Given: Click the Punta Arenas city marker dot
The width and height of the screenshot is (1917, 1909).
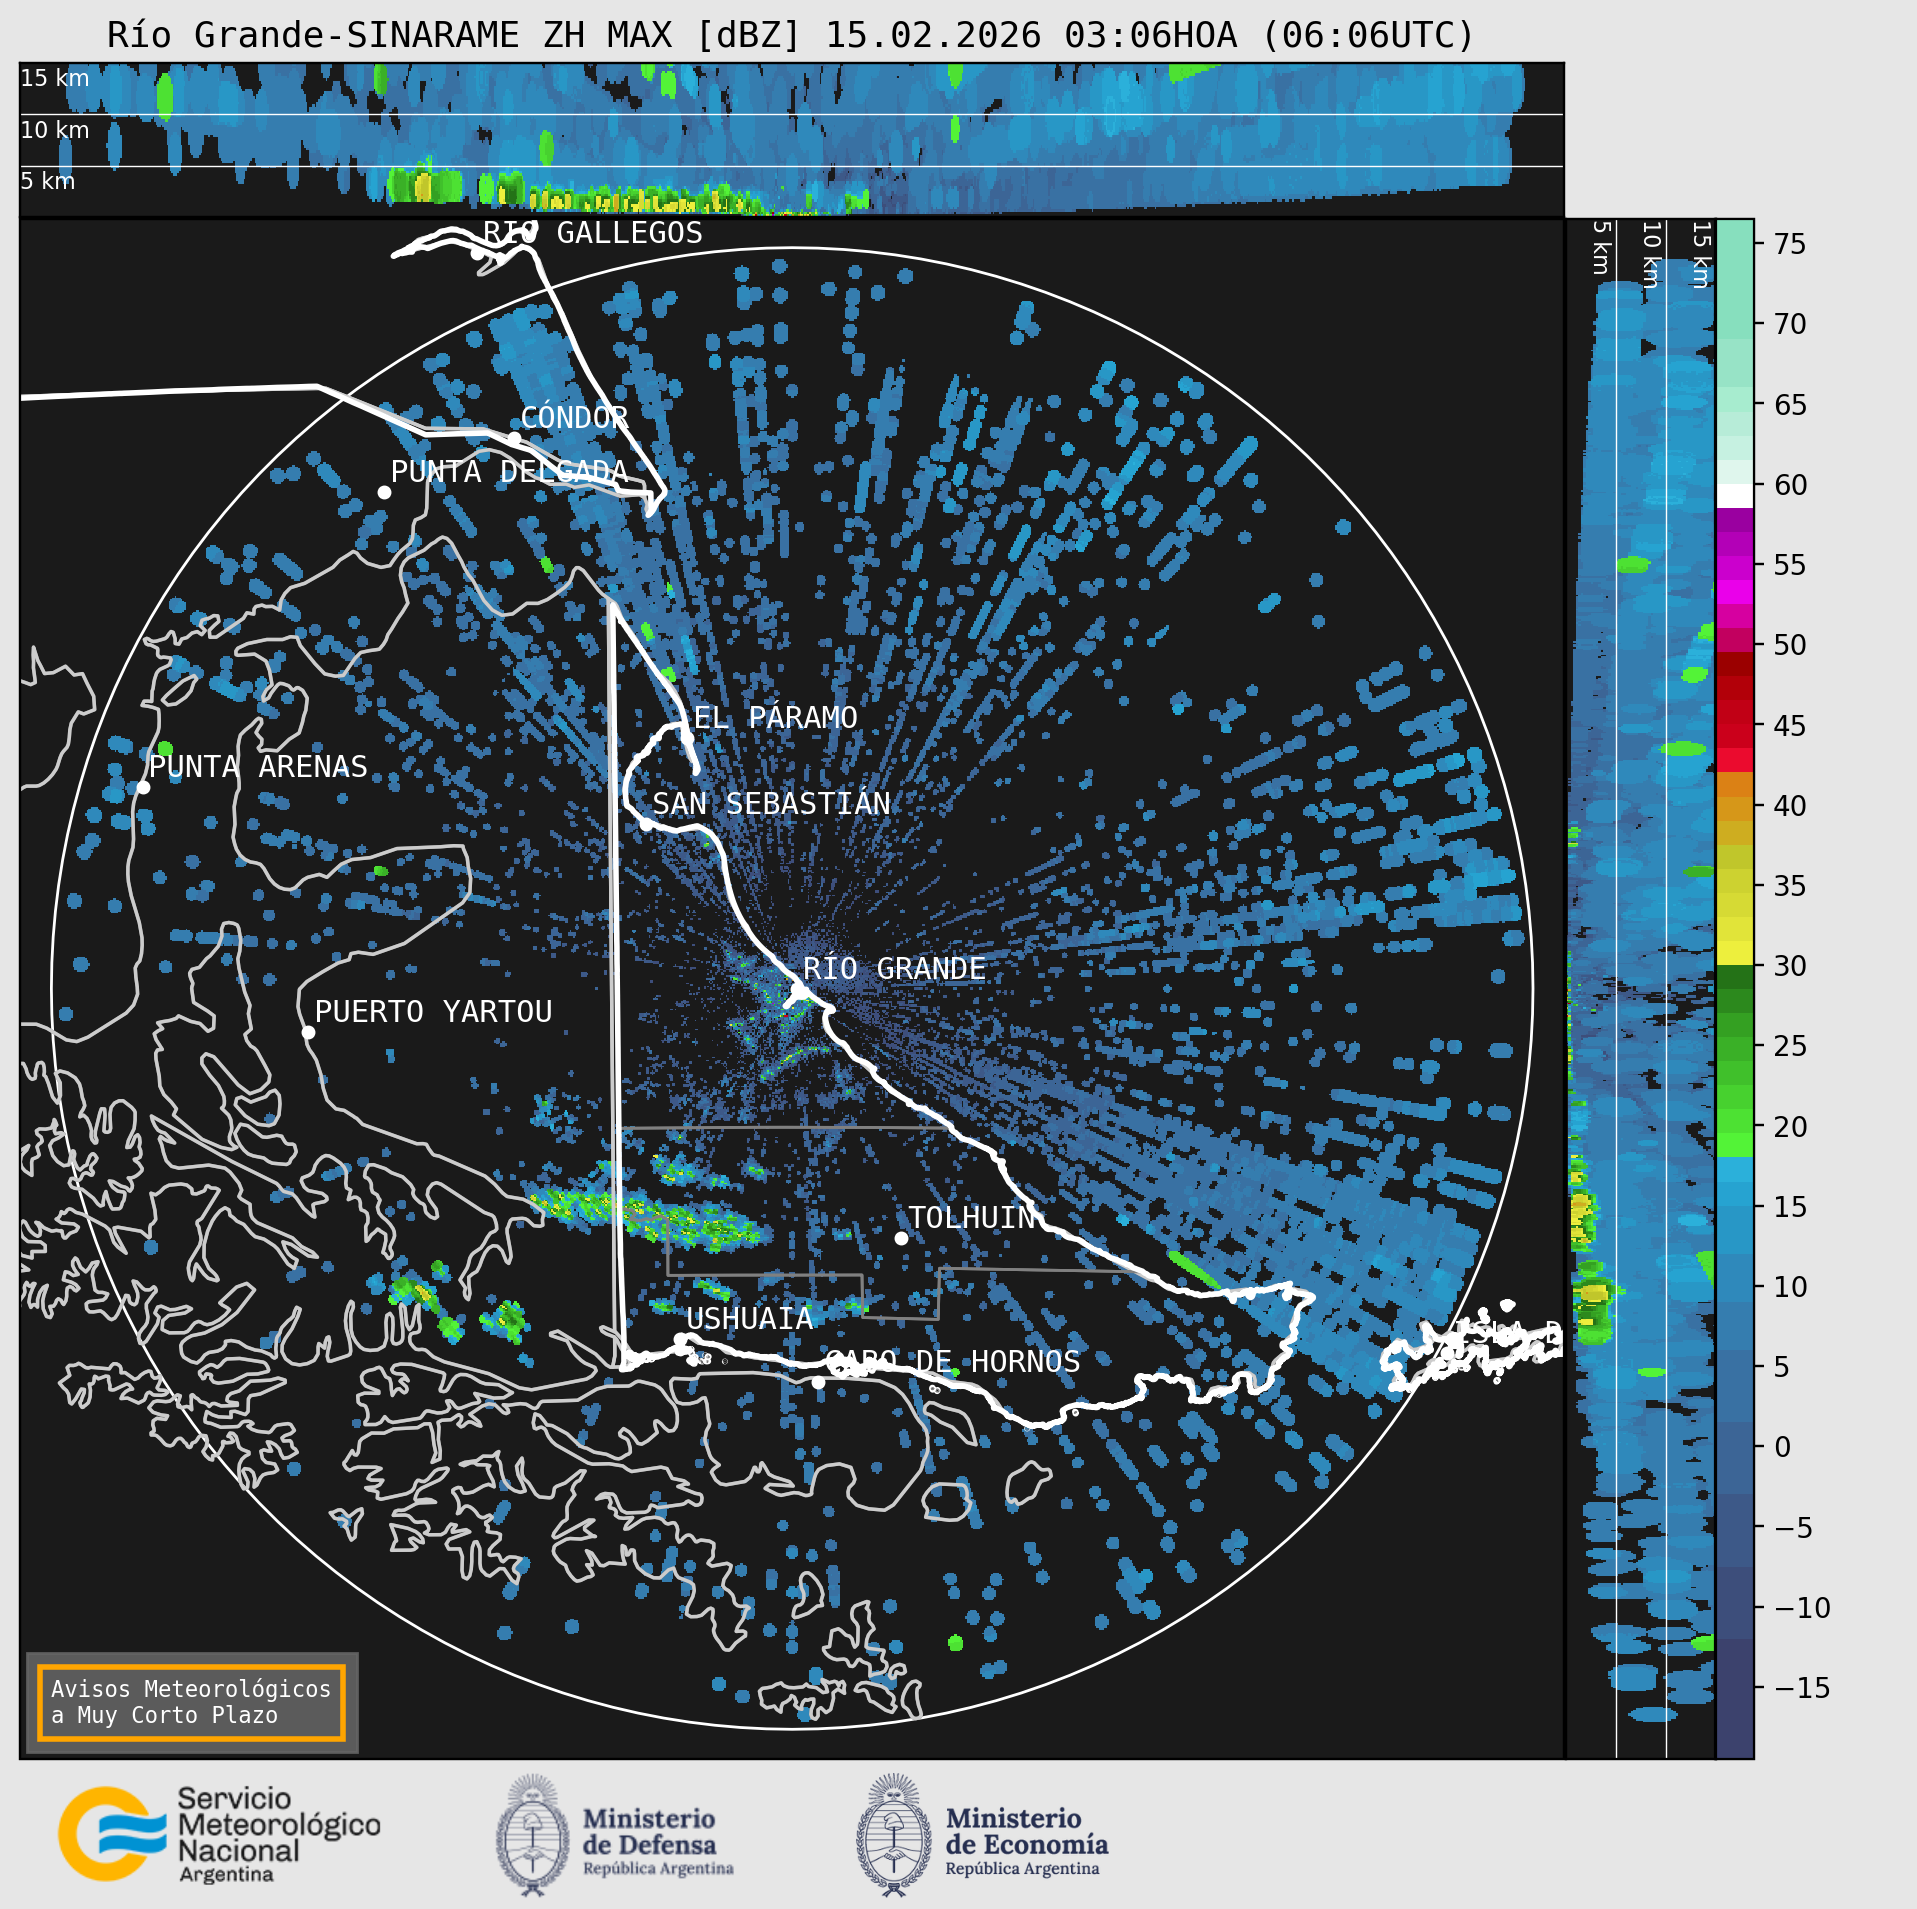Looking at the screenshot, I should pyautogui.click(x=143, y=788).
